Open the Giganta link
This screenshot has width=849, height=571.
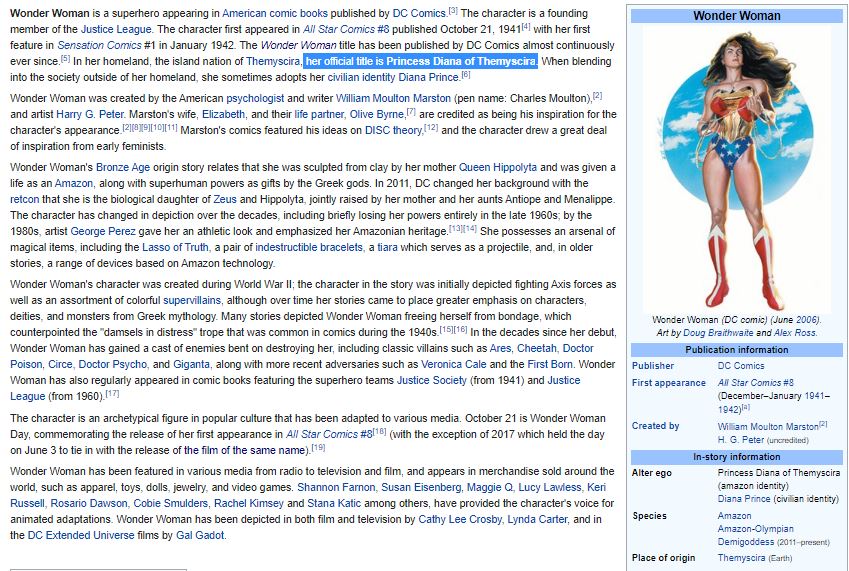[191, 364]
